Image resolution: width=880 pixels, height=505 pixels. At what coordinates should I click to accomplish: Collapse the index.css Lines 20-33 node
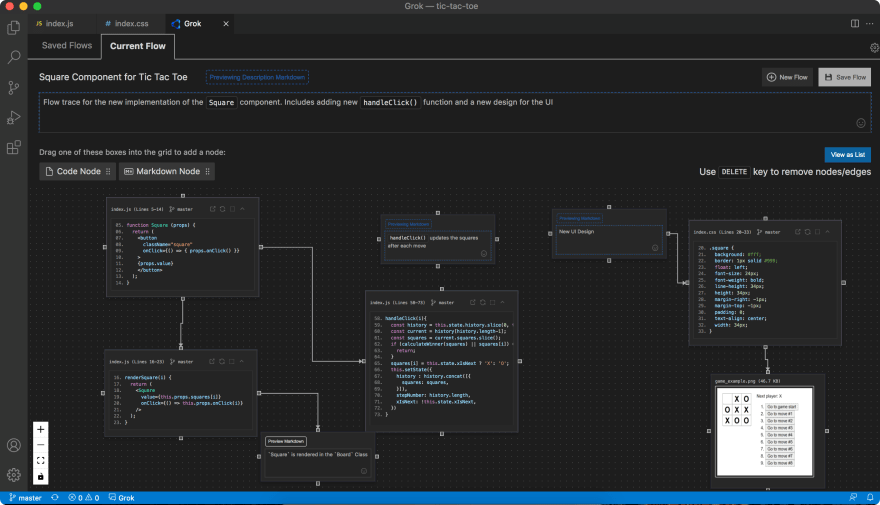[x=827, y=232]
